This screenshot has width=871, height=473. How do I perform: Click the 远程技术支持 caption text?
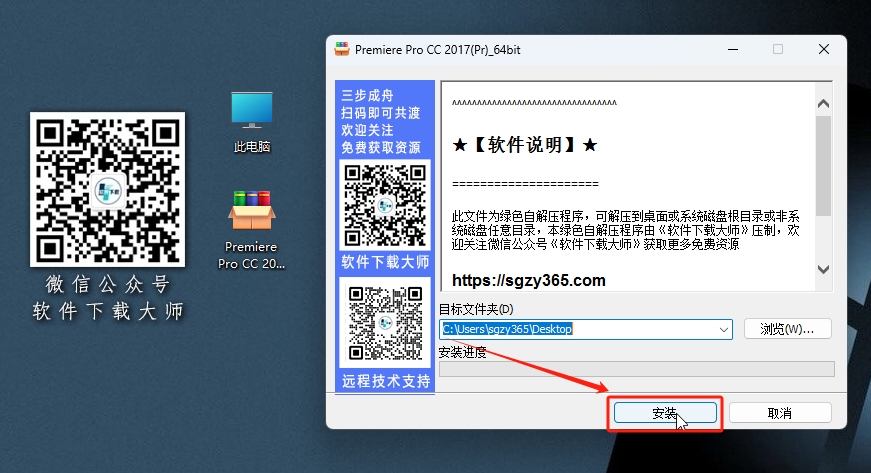coord(386,381)
